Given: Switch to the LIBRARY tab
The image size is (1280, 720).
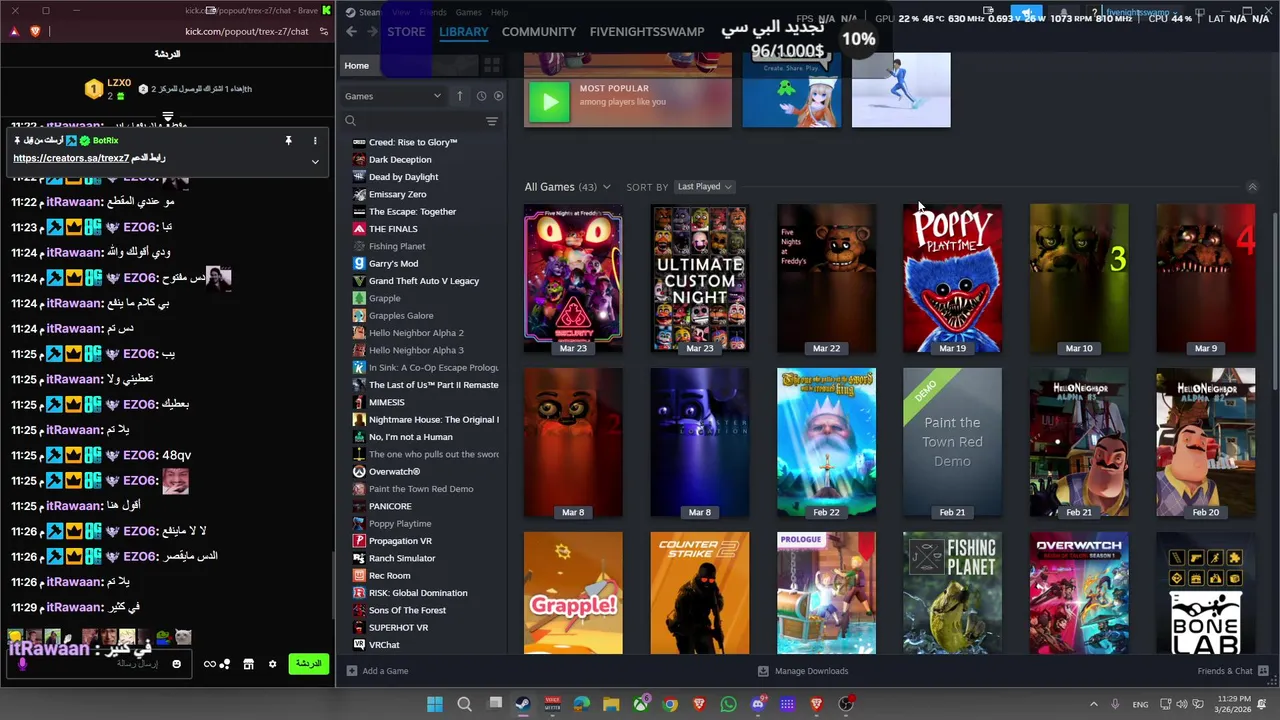Looking at the screenshot, I should (x=464, y=32).
